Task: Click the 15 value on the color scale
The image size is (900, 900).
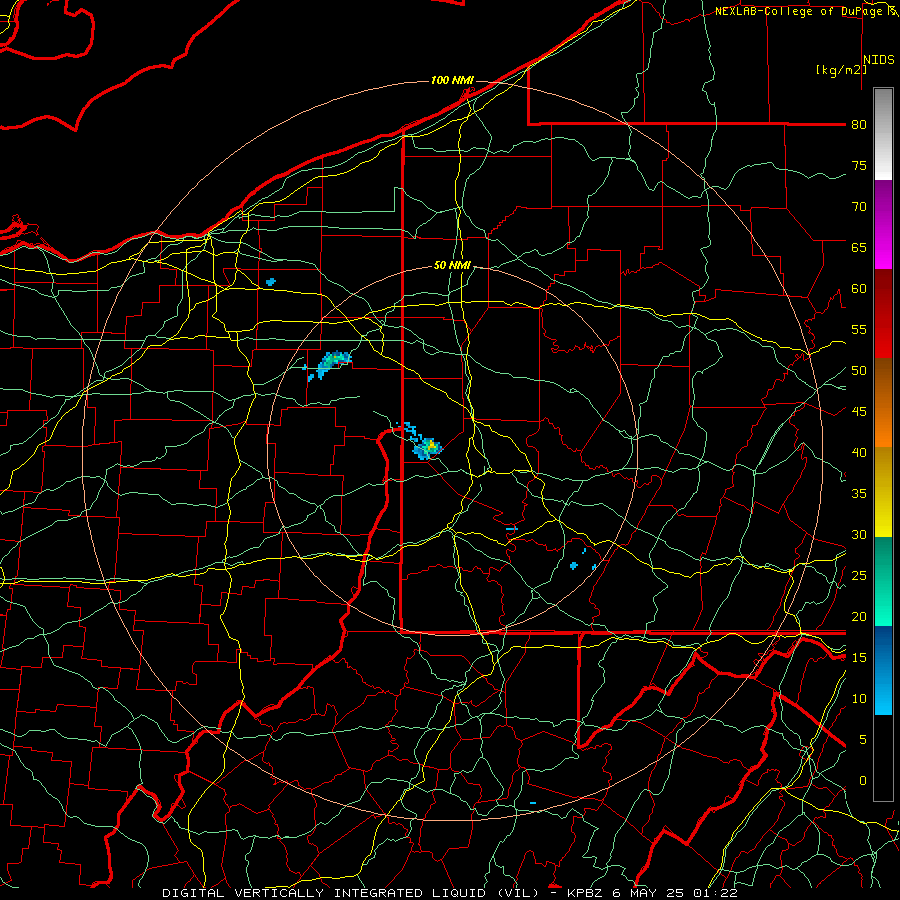Action: point(859,658)
